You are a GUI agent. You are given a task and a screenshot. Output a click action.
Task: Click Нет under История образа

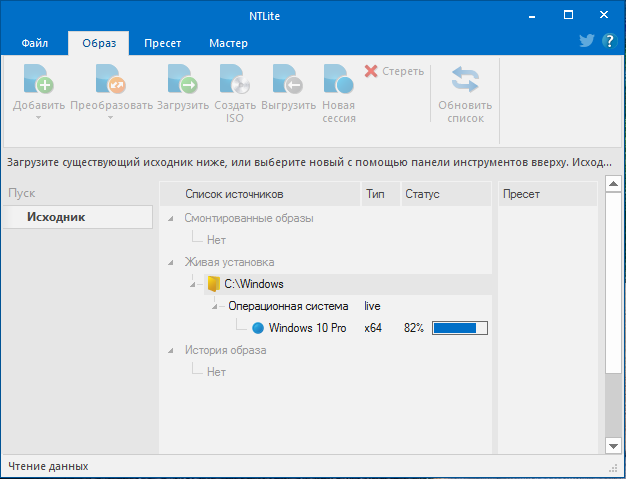216,372
